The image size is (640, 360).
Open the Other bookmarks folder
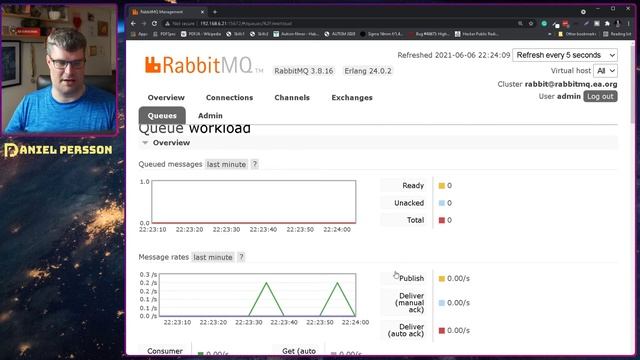[577, 34]
